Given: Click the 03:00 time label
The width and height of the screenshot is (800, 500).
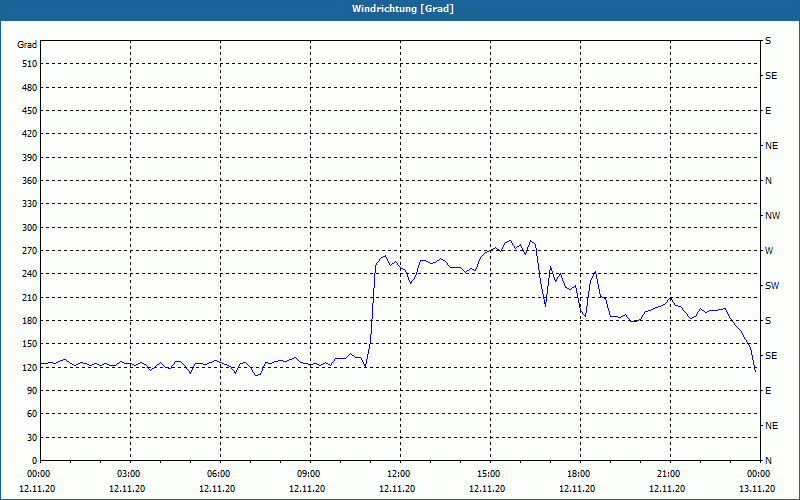Looking at the screenshot, I should tap(128, 474).
